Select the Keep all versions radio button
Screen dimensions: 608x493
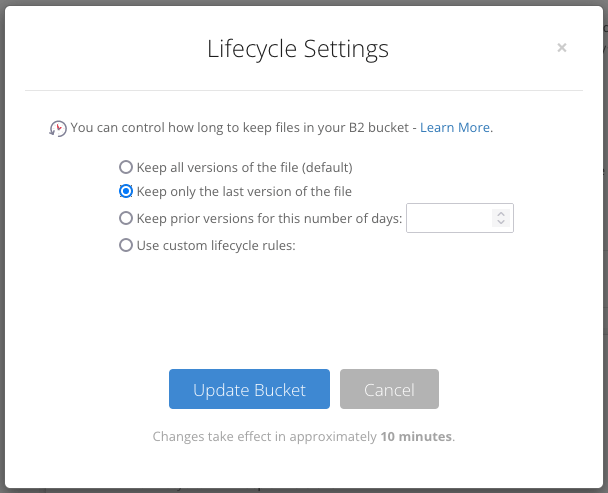tap(126, 167)
